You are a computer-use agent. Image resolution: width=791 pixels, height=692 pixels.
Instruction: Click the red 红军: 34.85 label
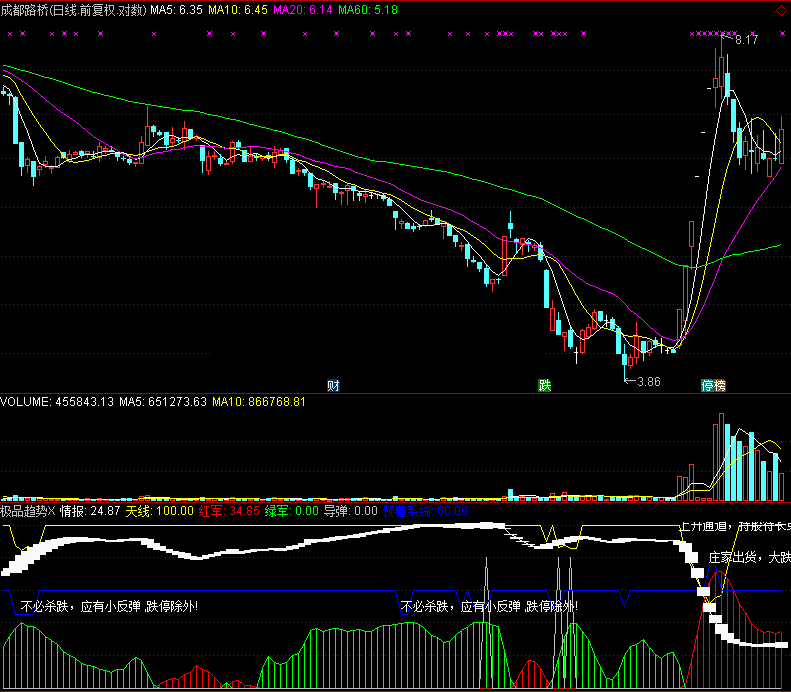(229, 510)
